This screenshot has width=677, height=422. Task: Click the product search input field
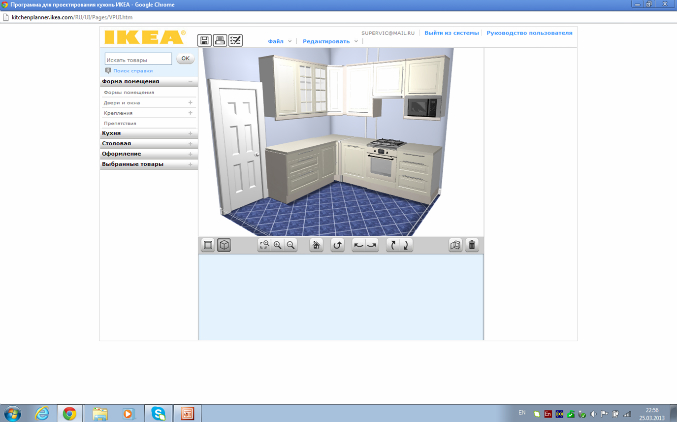138,59
